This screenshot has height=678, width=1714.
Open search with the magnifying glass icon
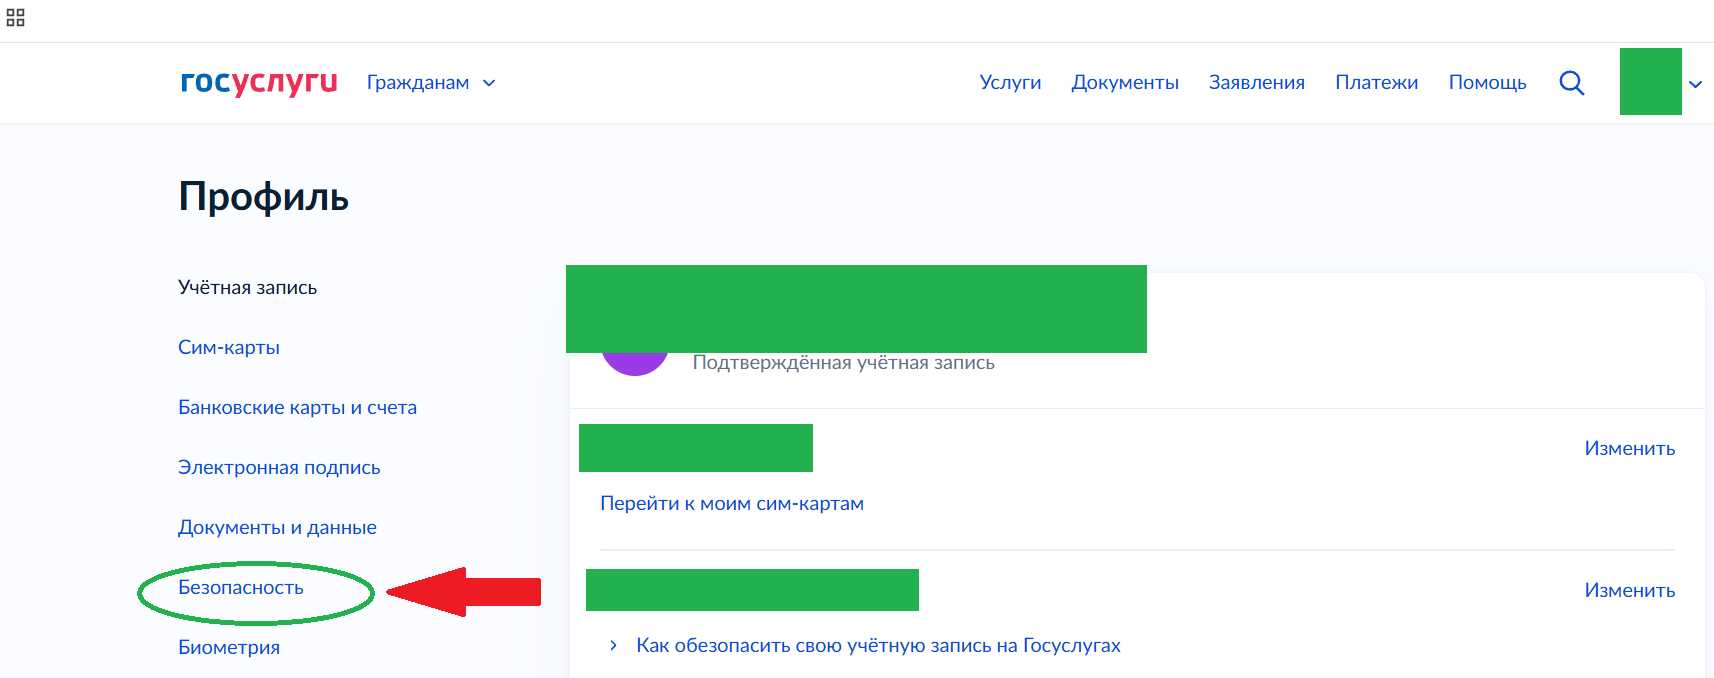1571,83
